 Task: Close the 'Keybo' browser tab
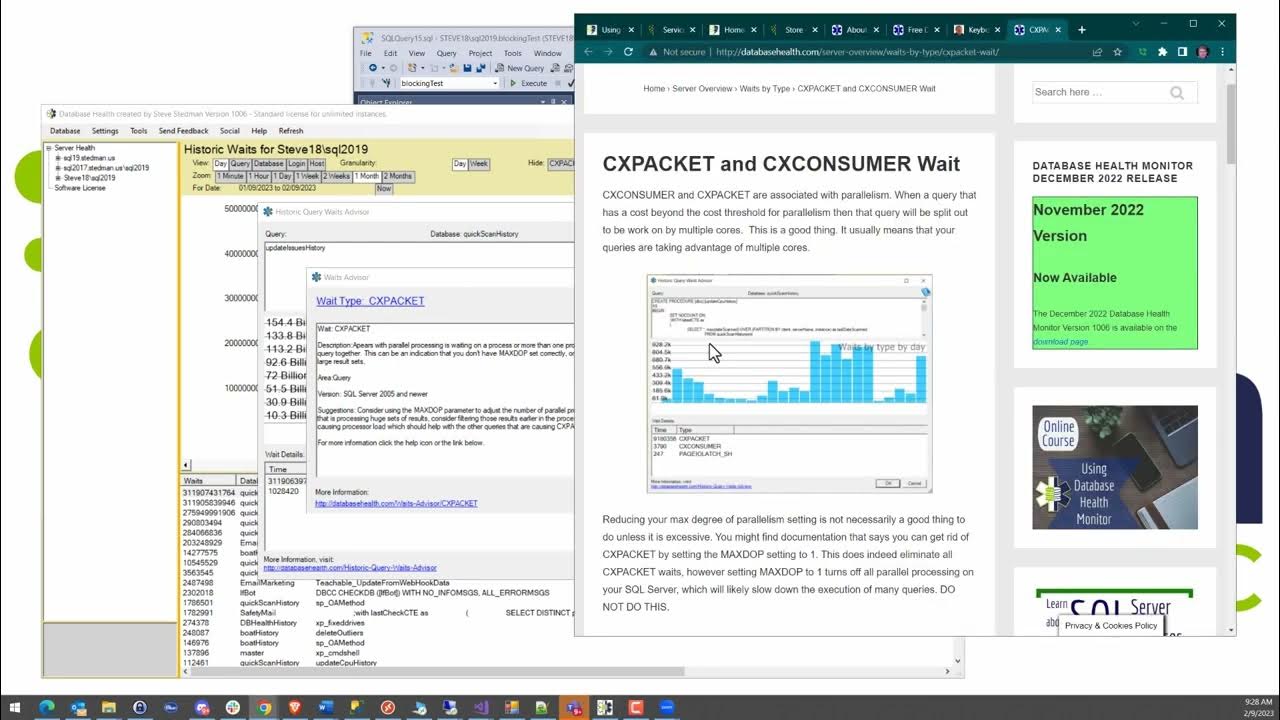pos(997,30)
